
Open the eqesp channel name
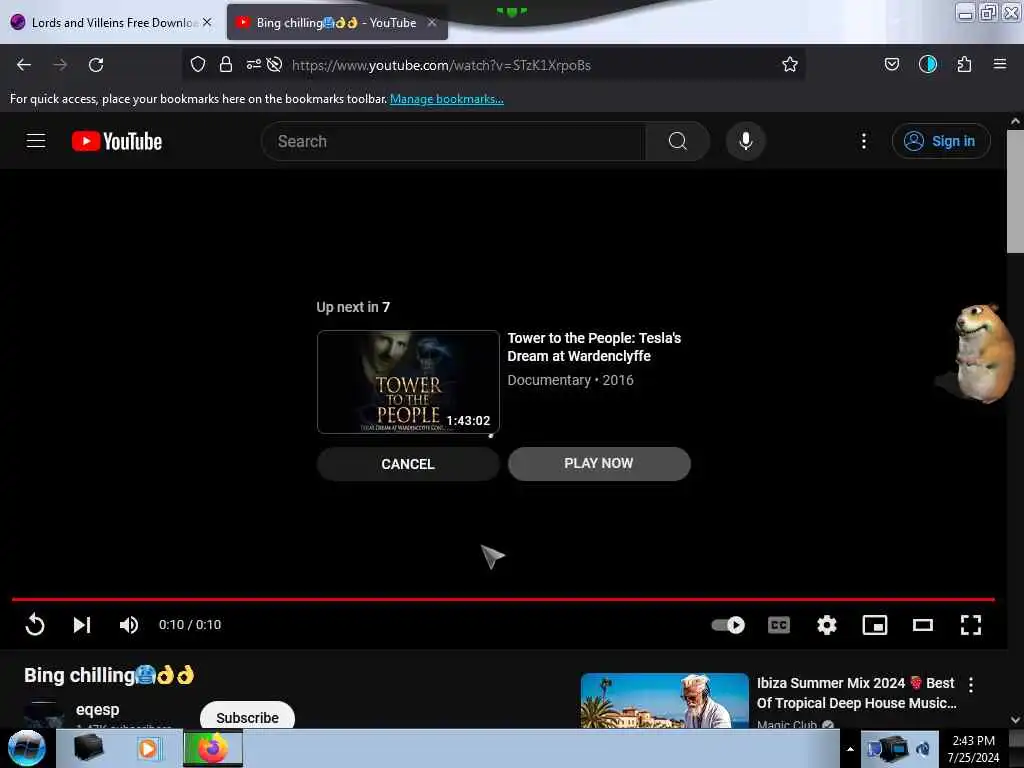pyautogui.click(x=97, y=709)
